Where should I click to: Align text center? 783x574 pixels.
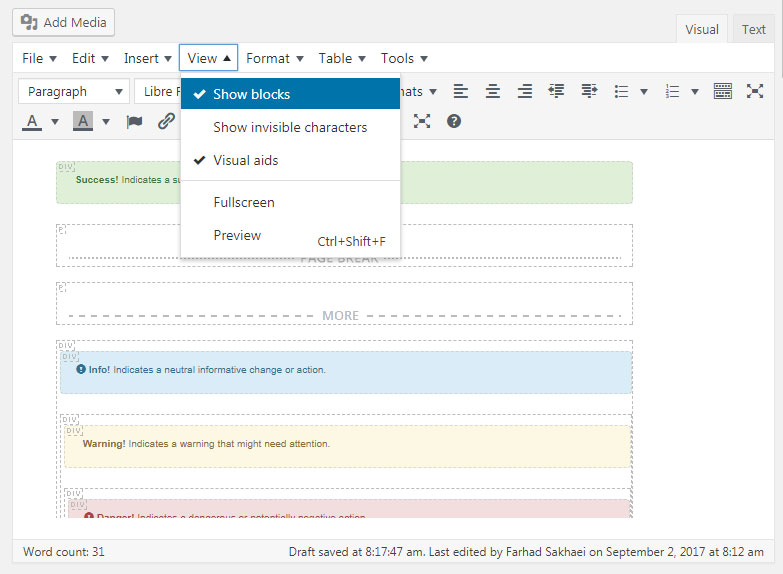493,91
